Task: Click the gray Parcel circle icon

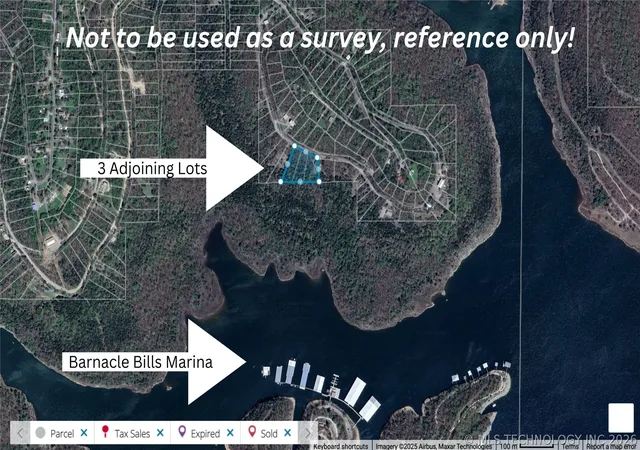Action: [40, 433]
